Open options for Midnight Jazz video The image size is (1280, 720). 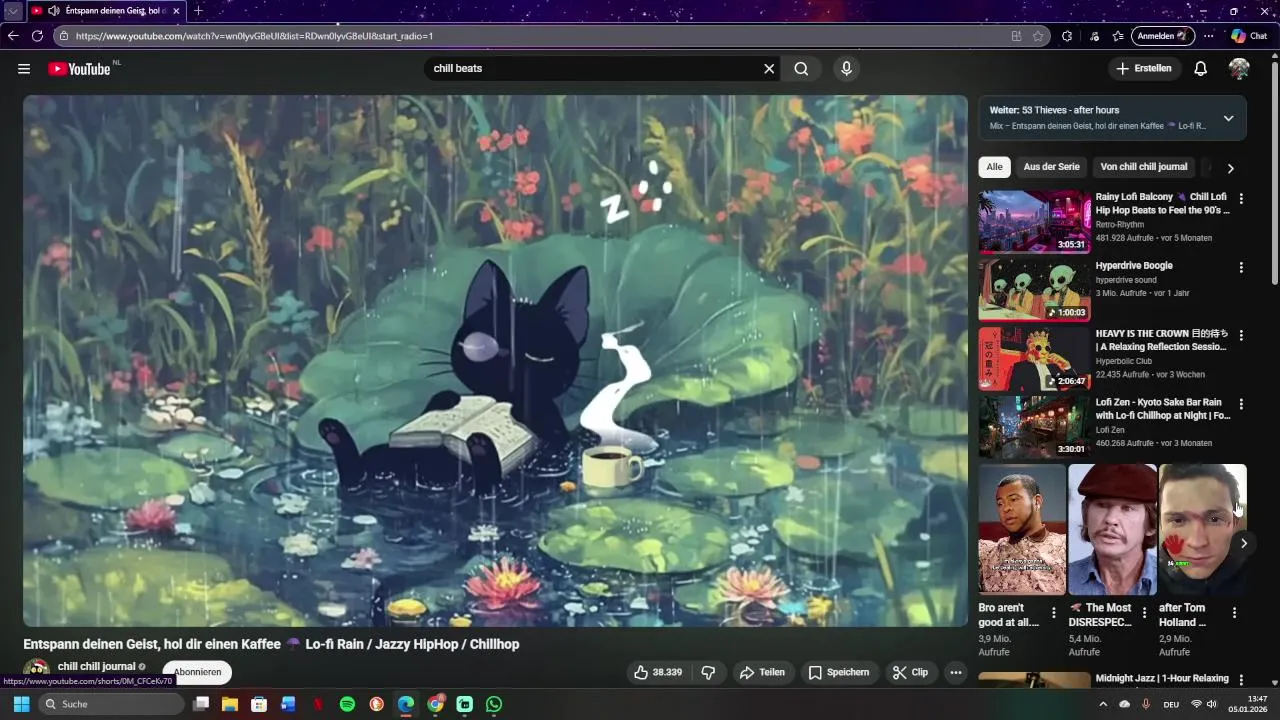coord(1241,680)
